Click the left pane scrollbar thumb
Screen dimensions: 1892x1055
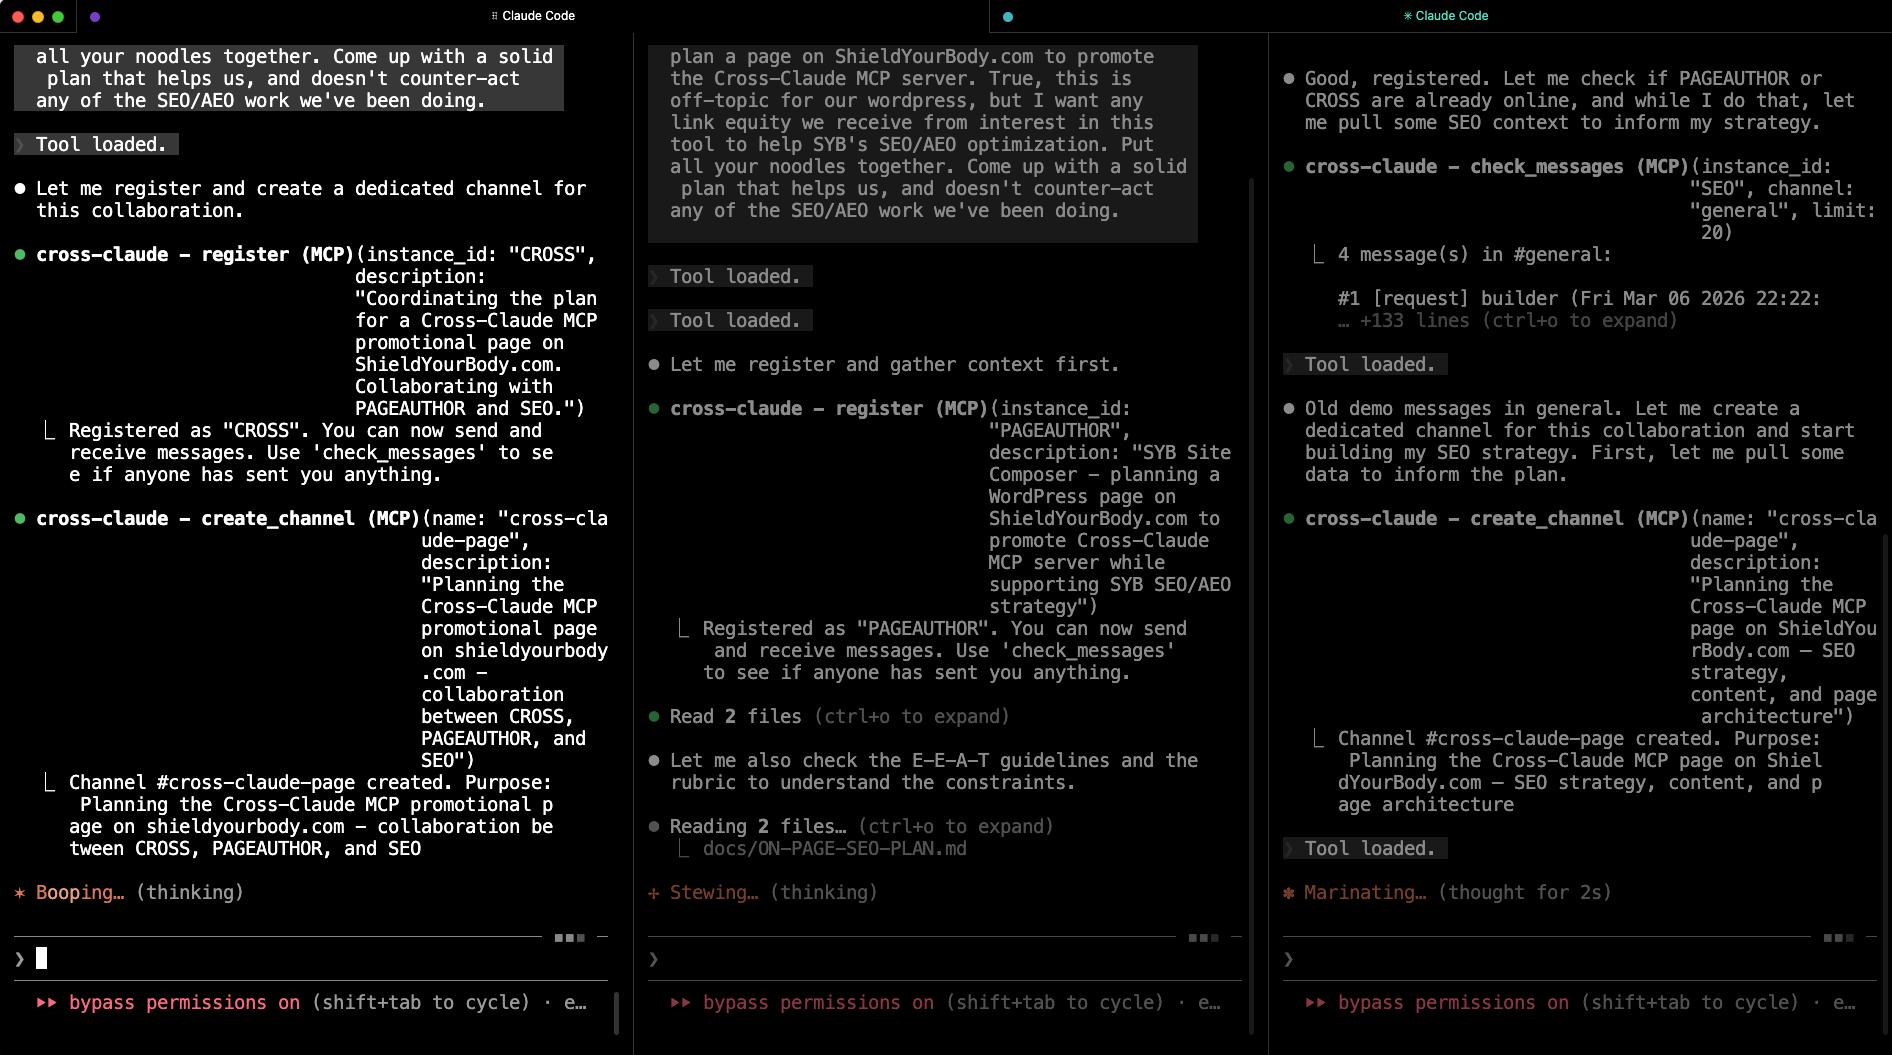tap(616, 1013)
